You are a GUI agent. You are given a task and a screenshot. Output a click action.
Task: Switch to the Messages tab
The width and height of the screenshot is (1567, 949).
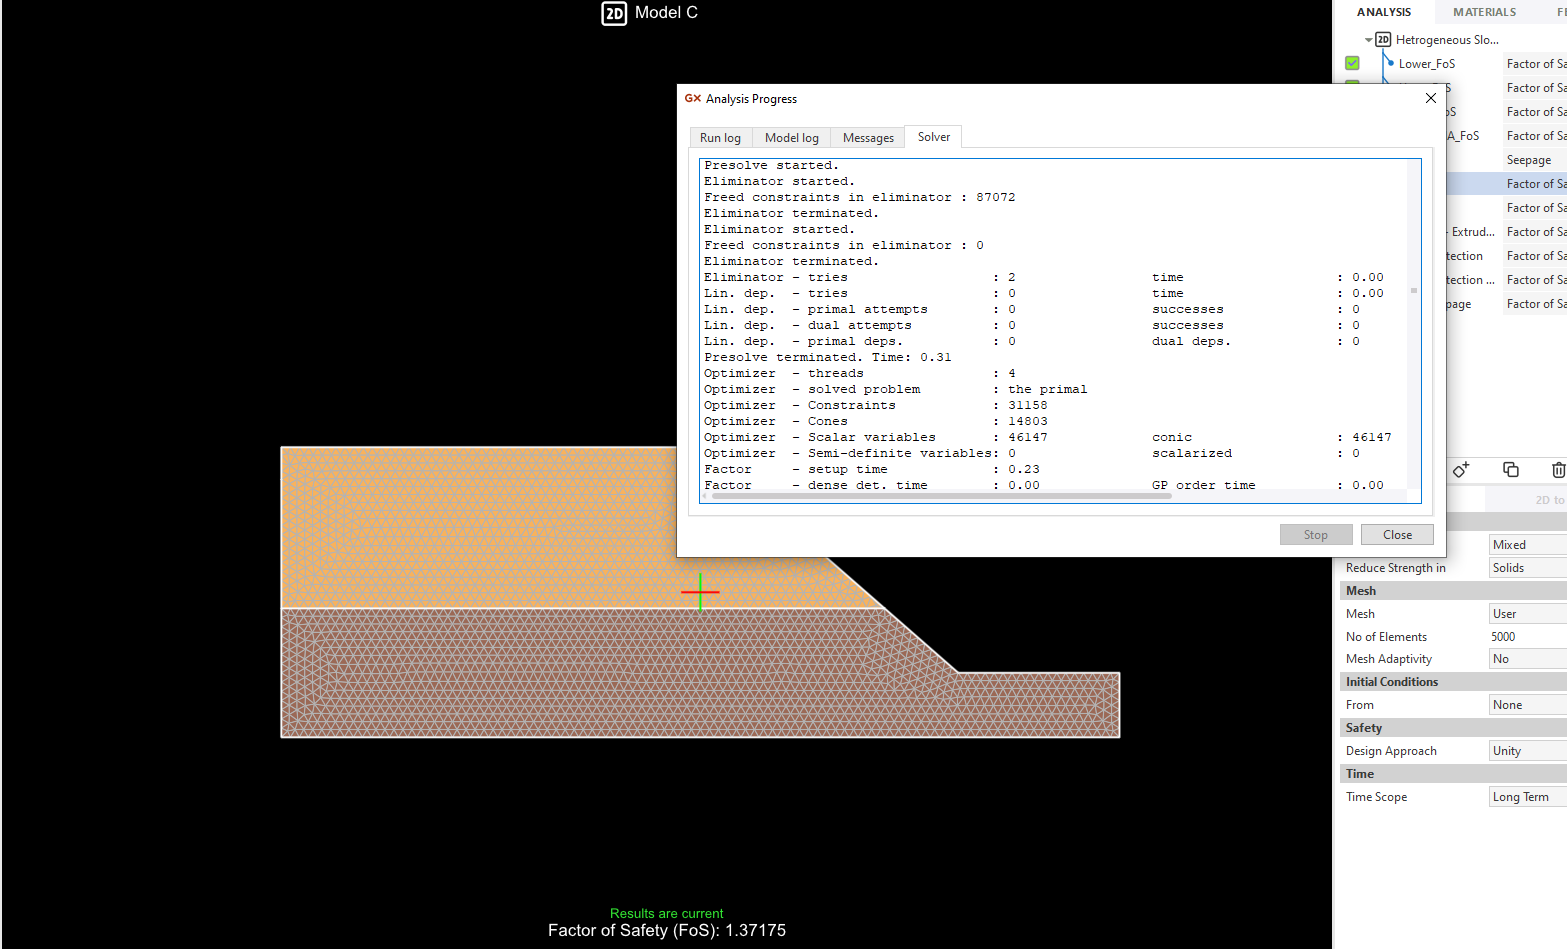[x=867, y=138]
